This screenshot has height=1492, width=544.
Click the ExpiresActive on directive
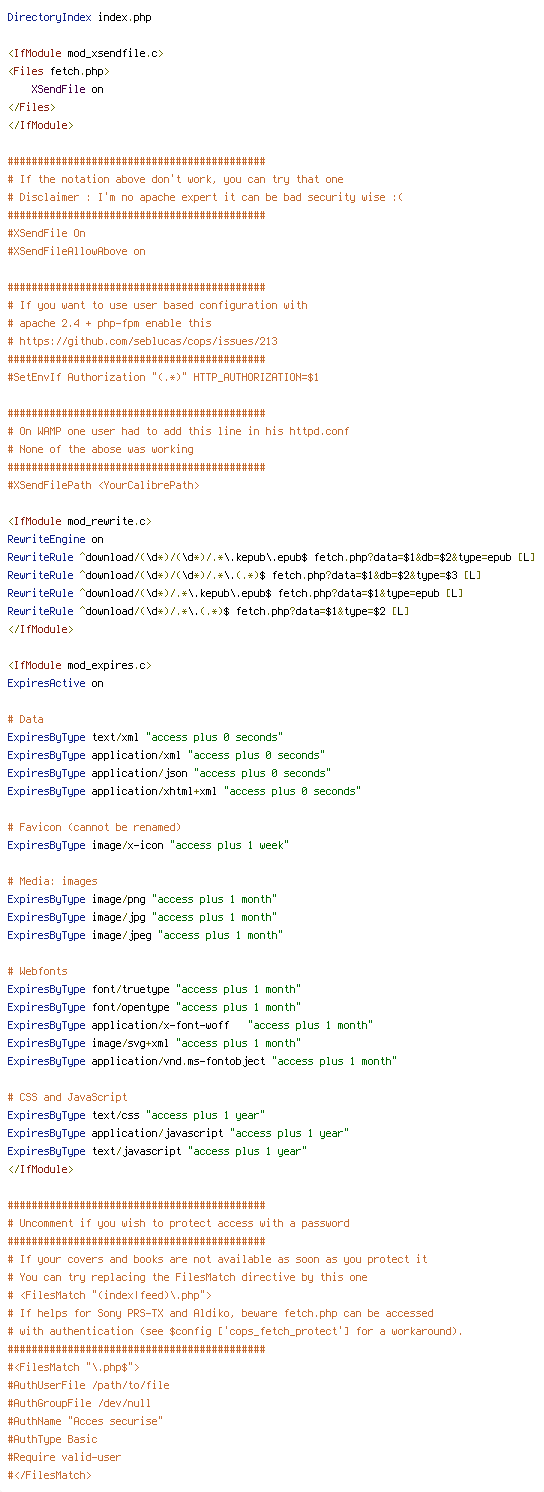point(55,683)
